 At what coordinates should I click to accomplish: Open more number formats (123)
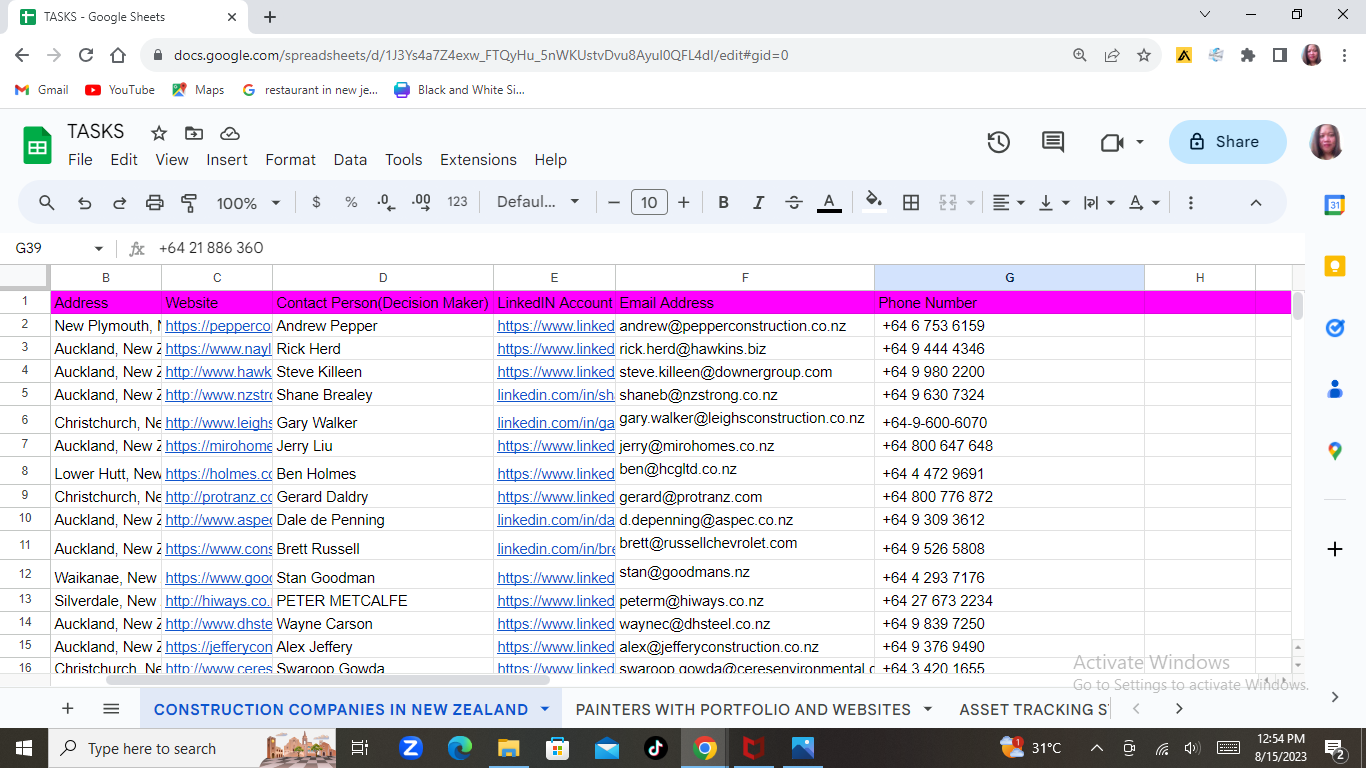457,202
